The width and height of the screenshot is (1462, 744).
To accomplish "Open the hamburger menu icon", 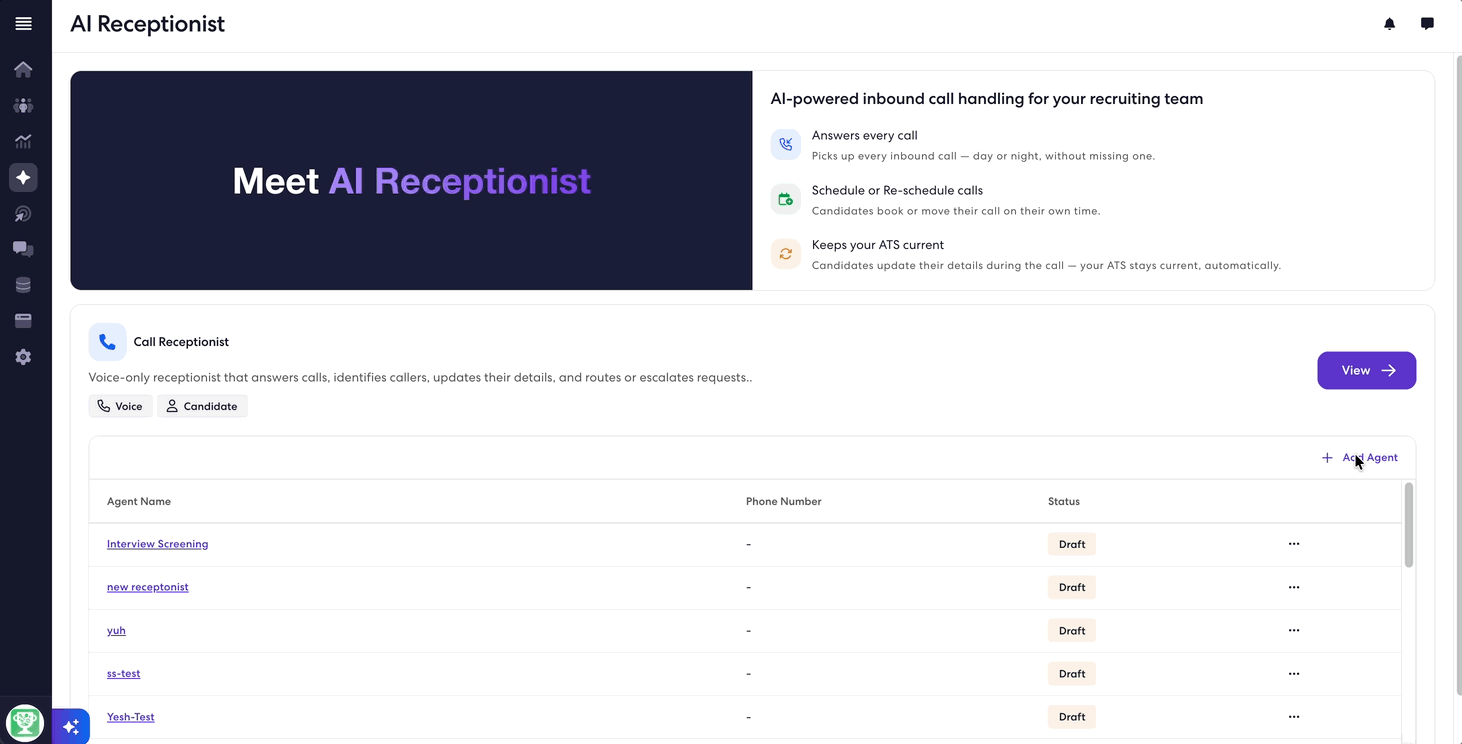I will coord(23,24).
